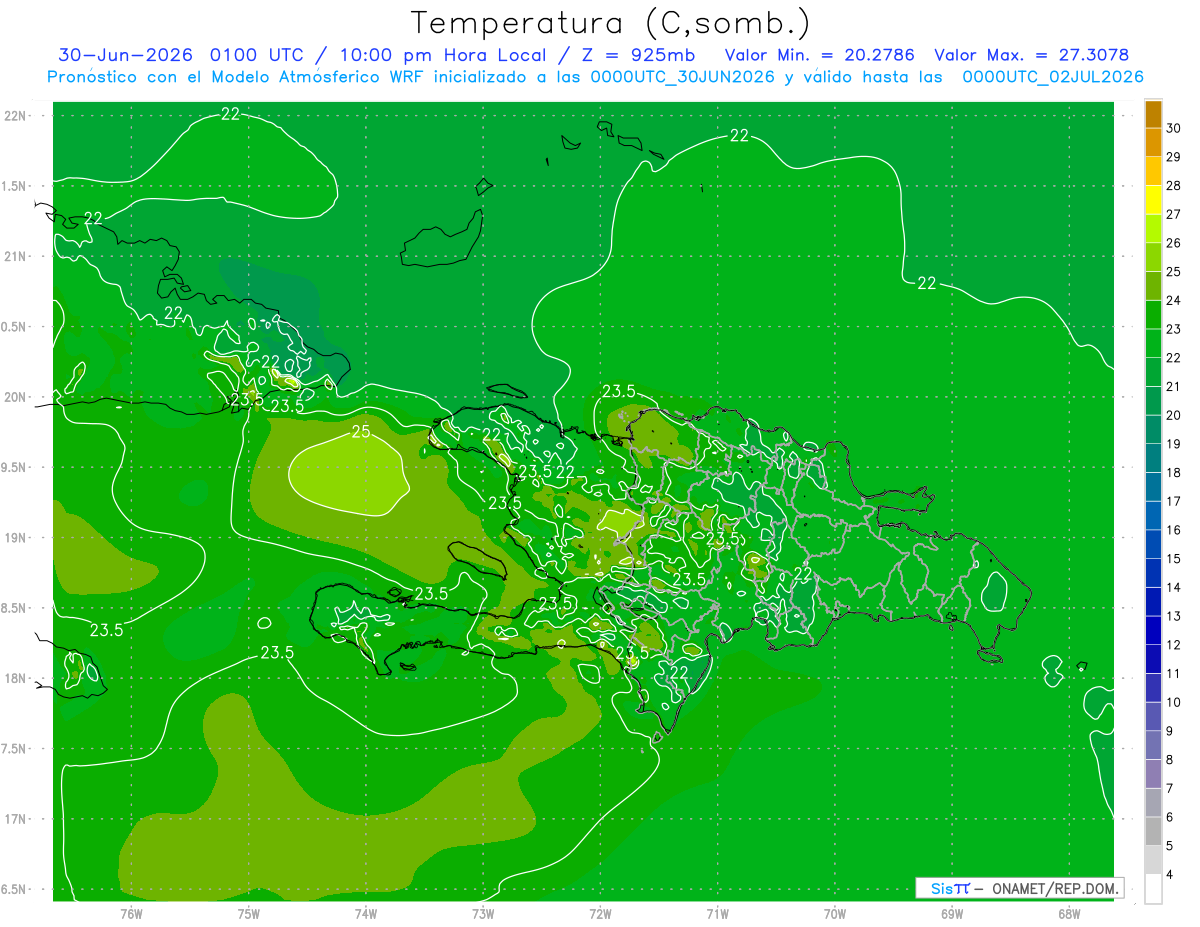Viewport: 1200px width, 927px height.
Task: Click the "74W" longitude axis label
Action: [366, 913]
